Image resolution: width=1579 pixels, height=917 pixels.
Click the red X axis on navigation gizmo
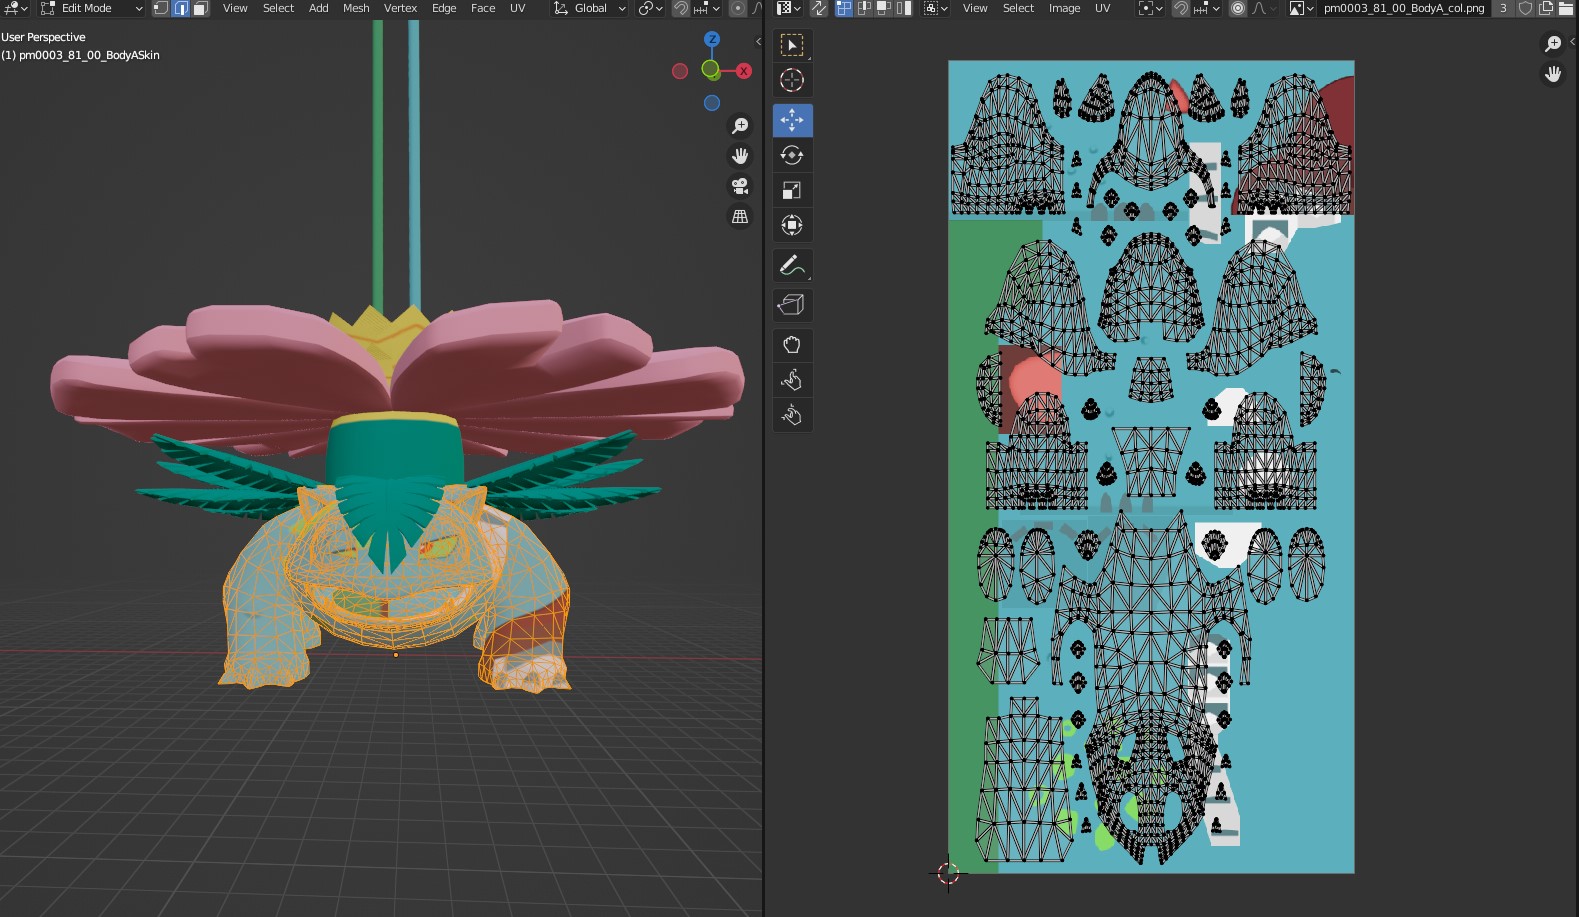click(744, 71)
